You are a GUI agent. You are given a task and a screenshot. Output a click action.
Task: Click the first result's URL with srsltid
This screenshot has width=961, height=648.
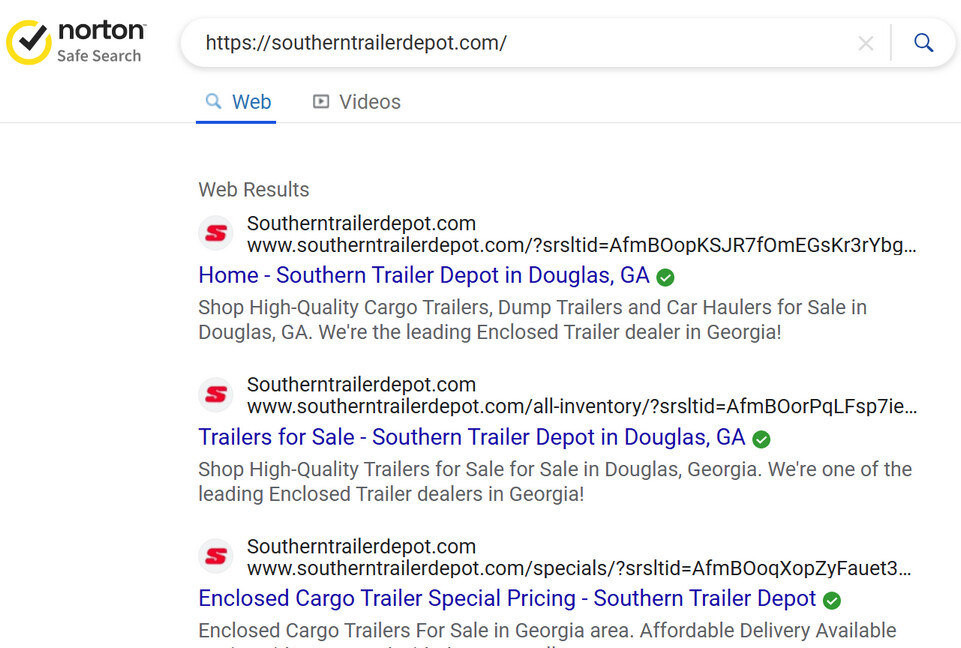581,245
